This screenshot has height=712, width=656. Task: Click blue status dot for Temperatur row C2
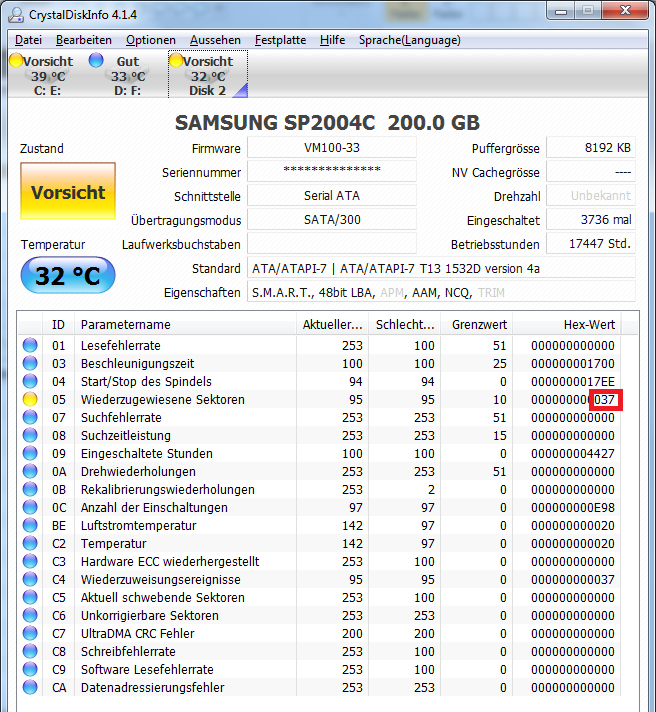30,544
